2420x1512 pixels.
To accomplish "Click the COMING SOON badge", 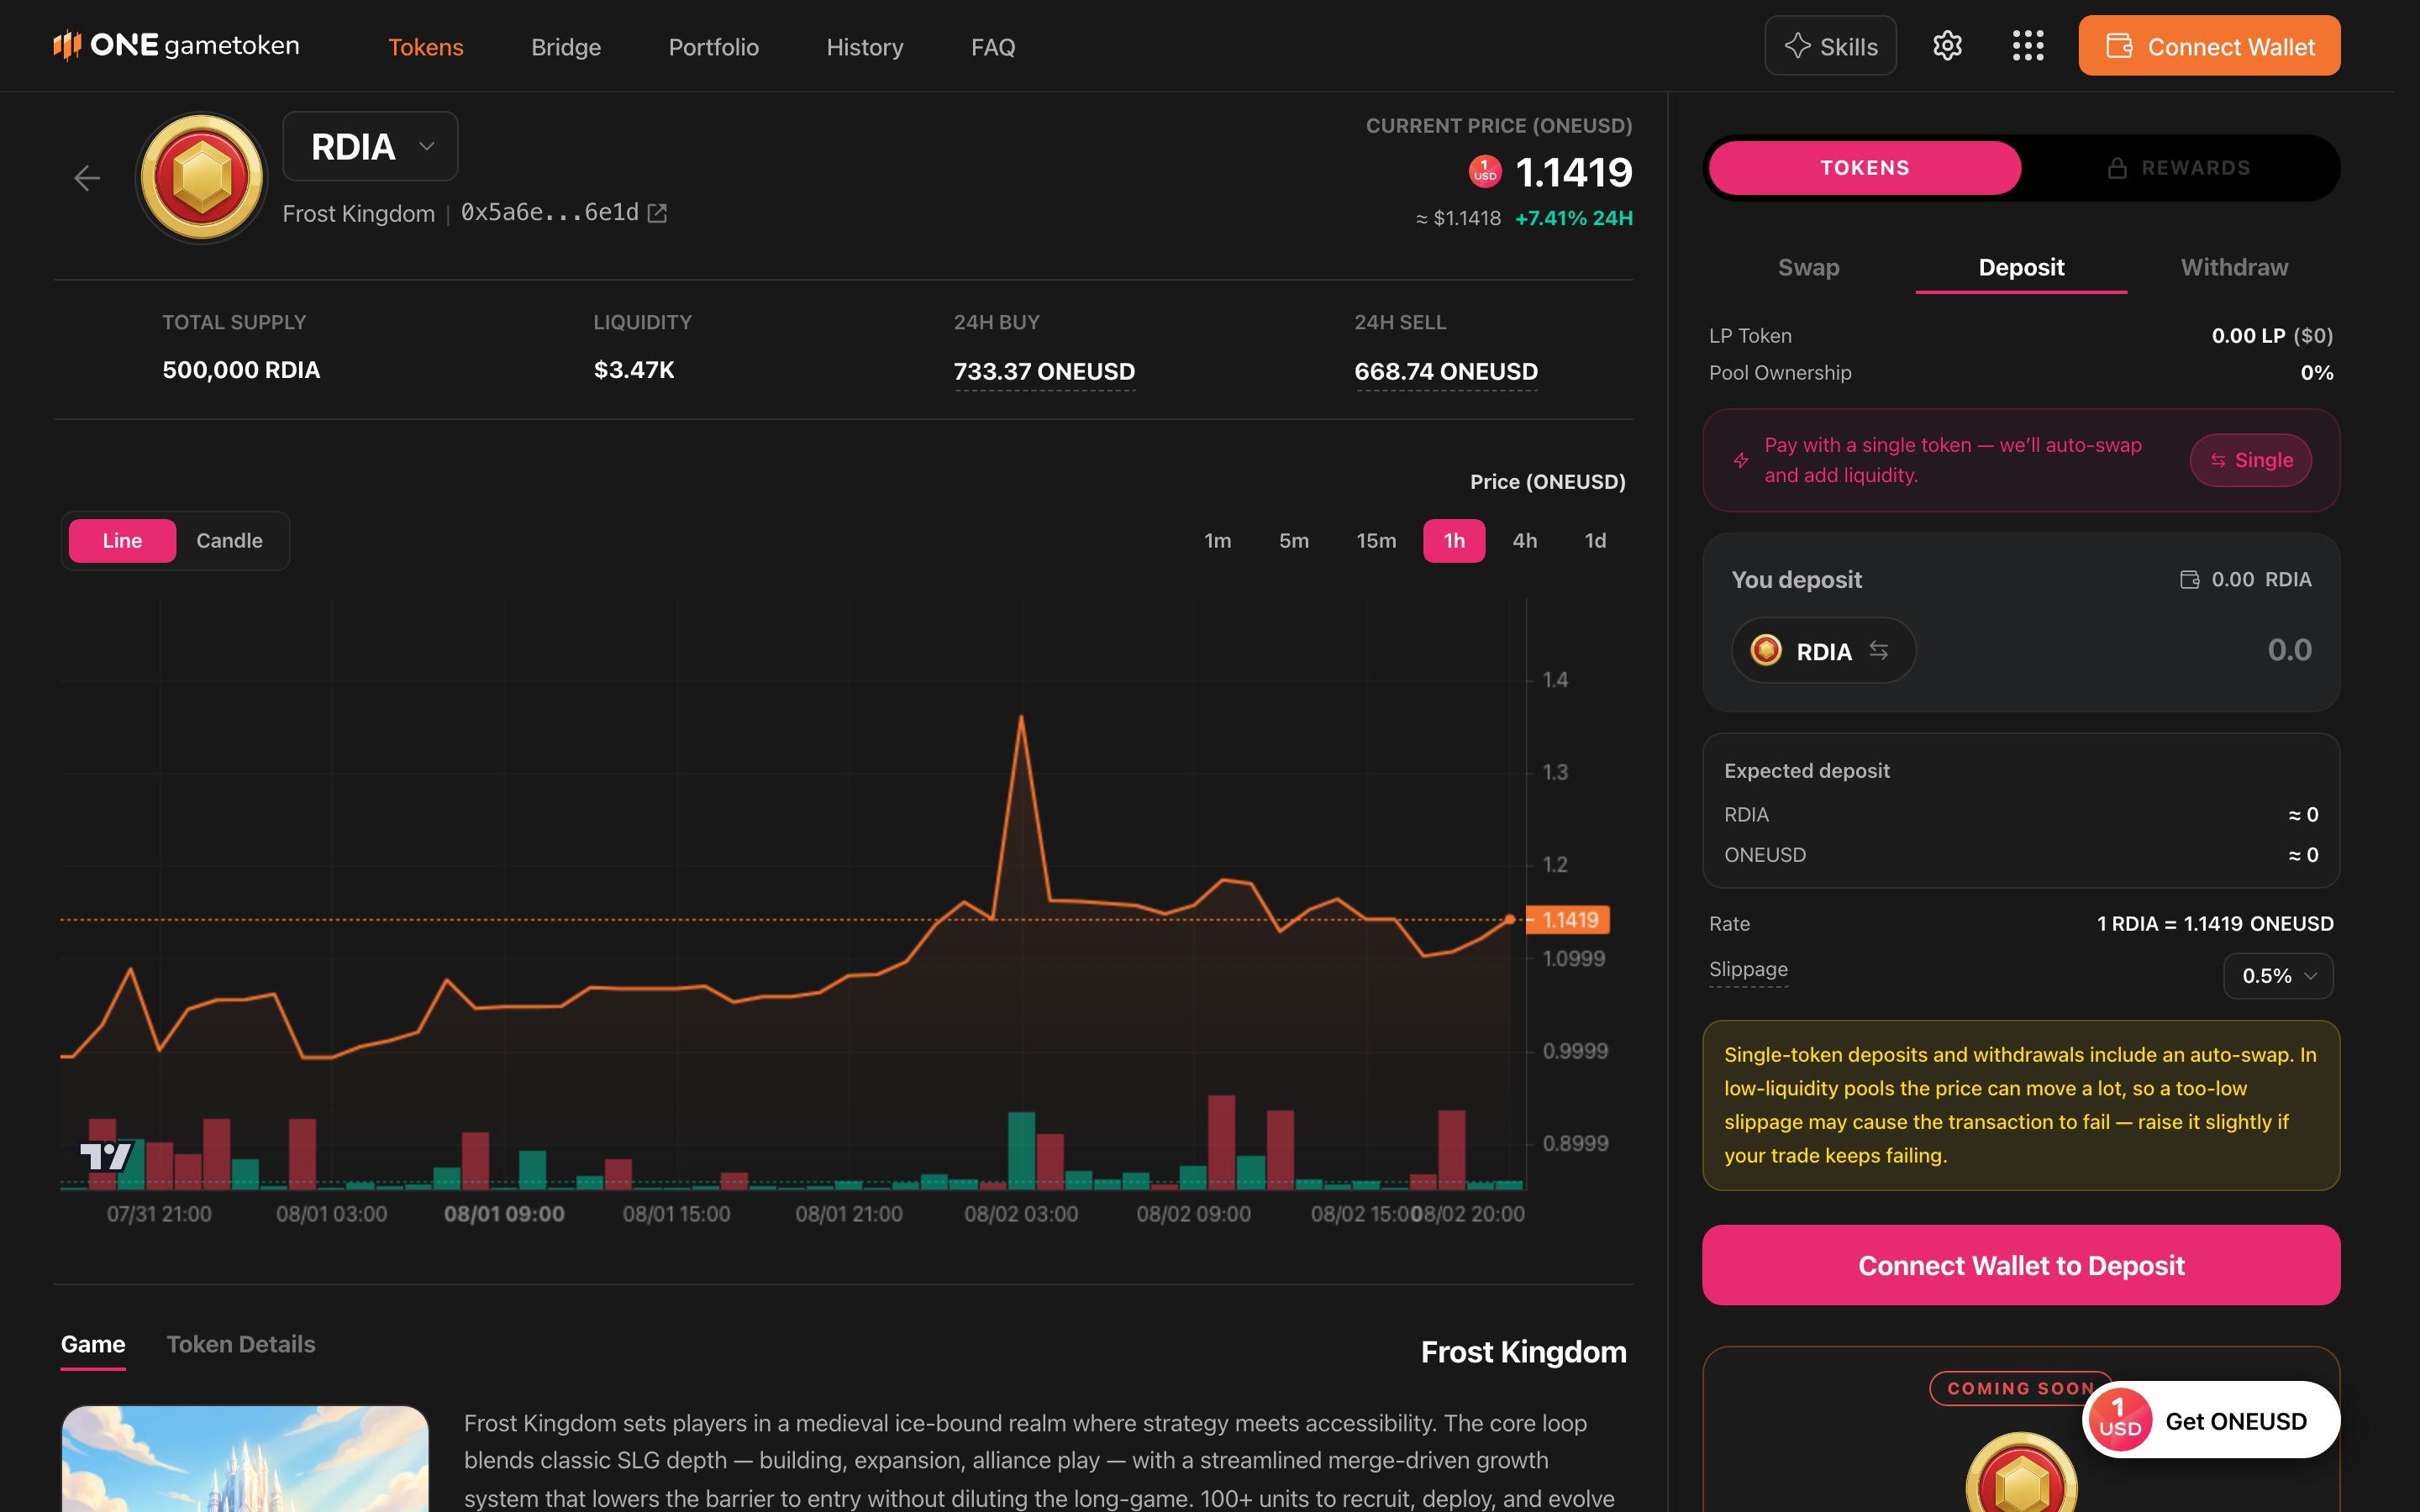I will coord(2021,1388).
